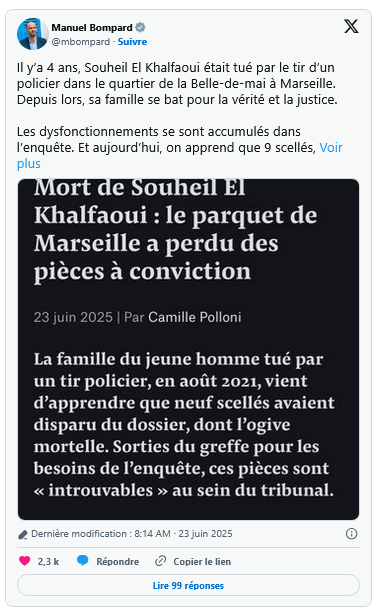
Task: Open the tweet info circle icon
Action: tap(351, 534)
